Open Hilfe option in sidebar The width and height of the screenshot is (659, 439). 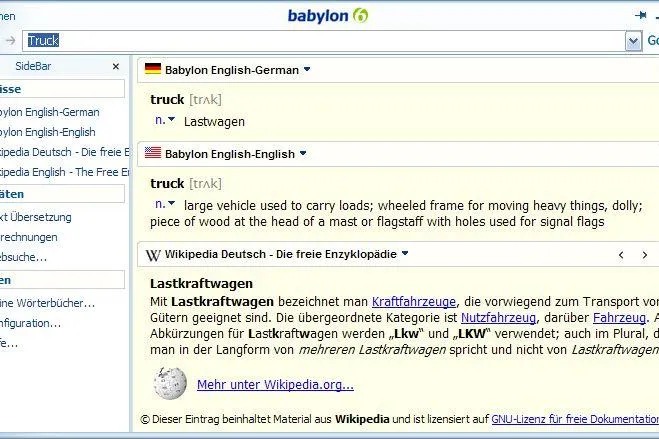coord(9,343)
